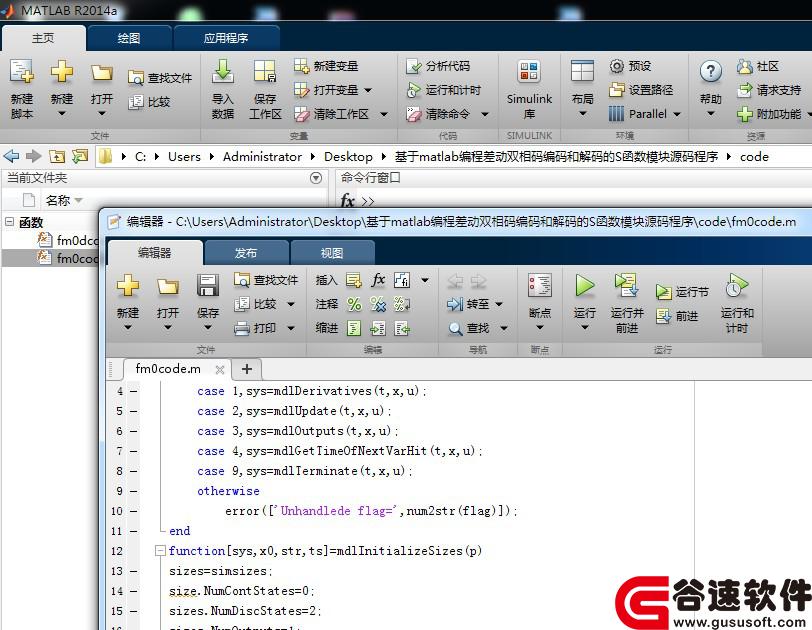Click the Save Workspace (保存工作区) icon

(x=265, y=72)
